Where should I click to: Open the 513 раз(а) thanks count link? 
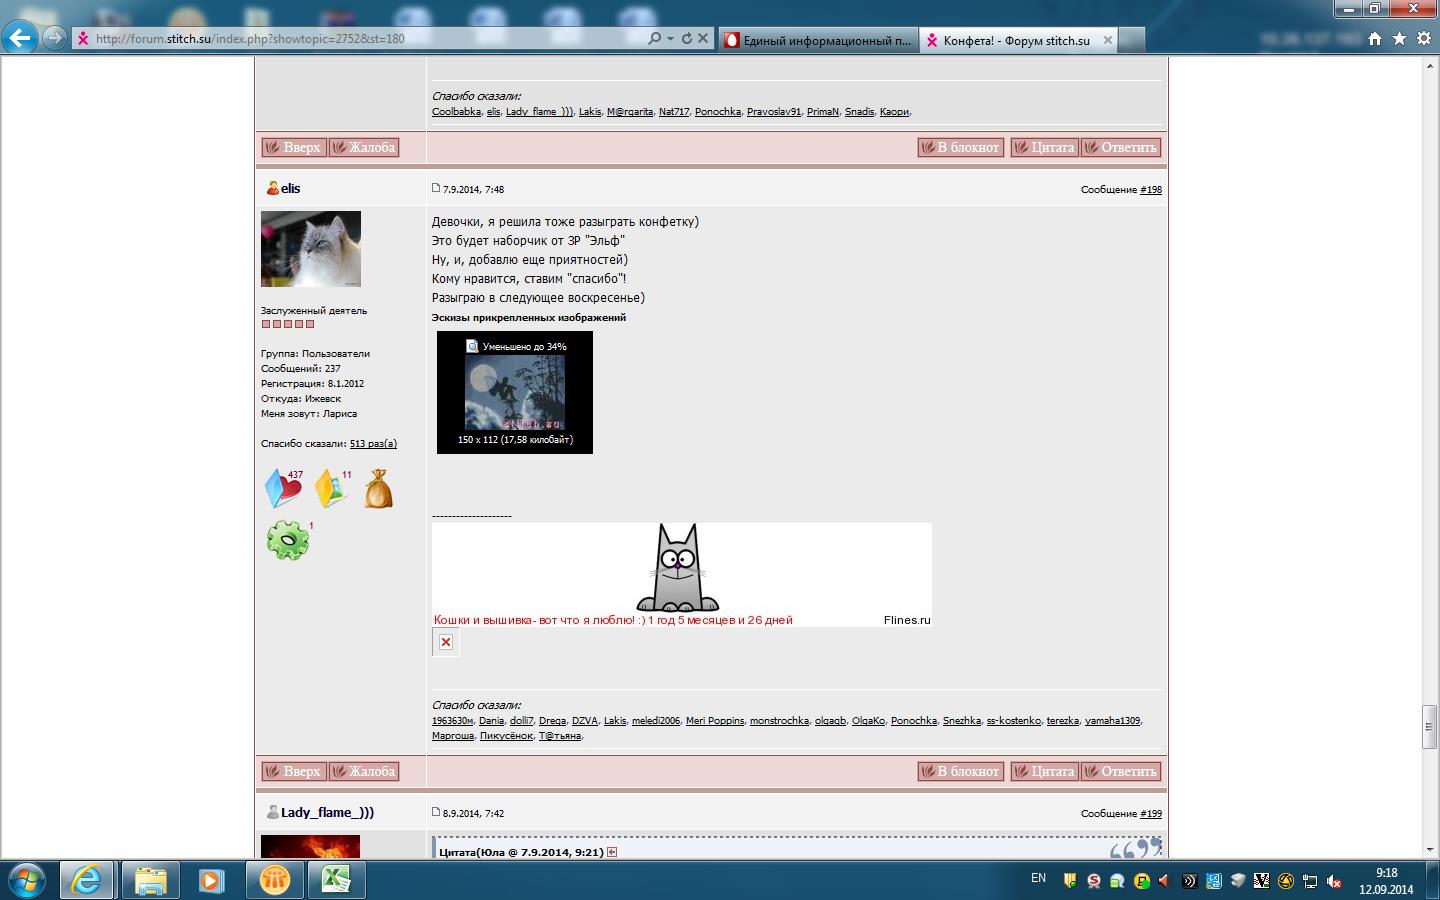[373, 444]
